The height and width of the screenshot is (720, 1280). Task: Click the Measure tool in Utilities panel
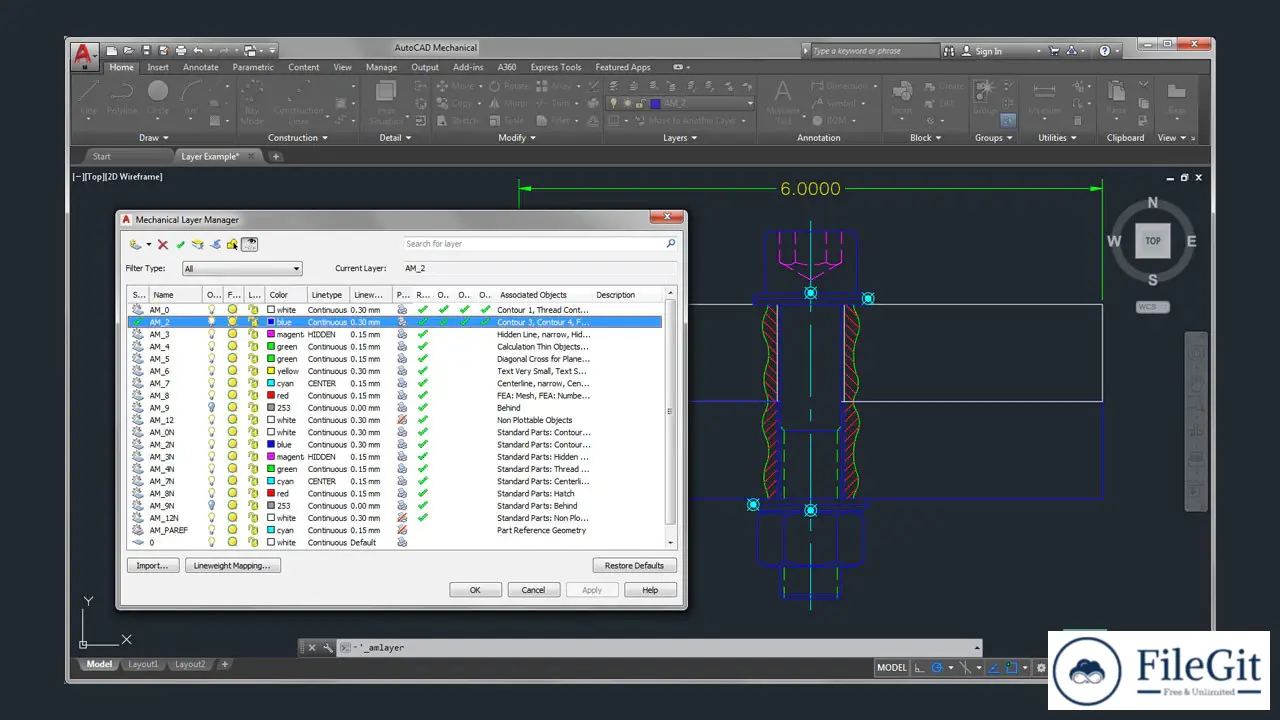pyautogui.click(x=1045, y=98)
